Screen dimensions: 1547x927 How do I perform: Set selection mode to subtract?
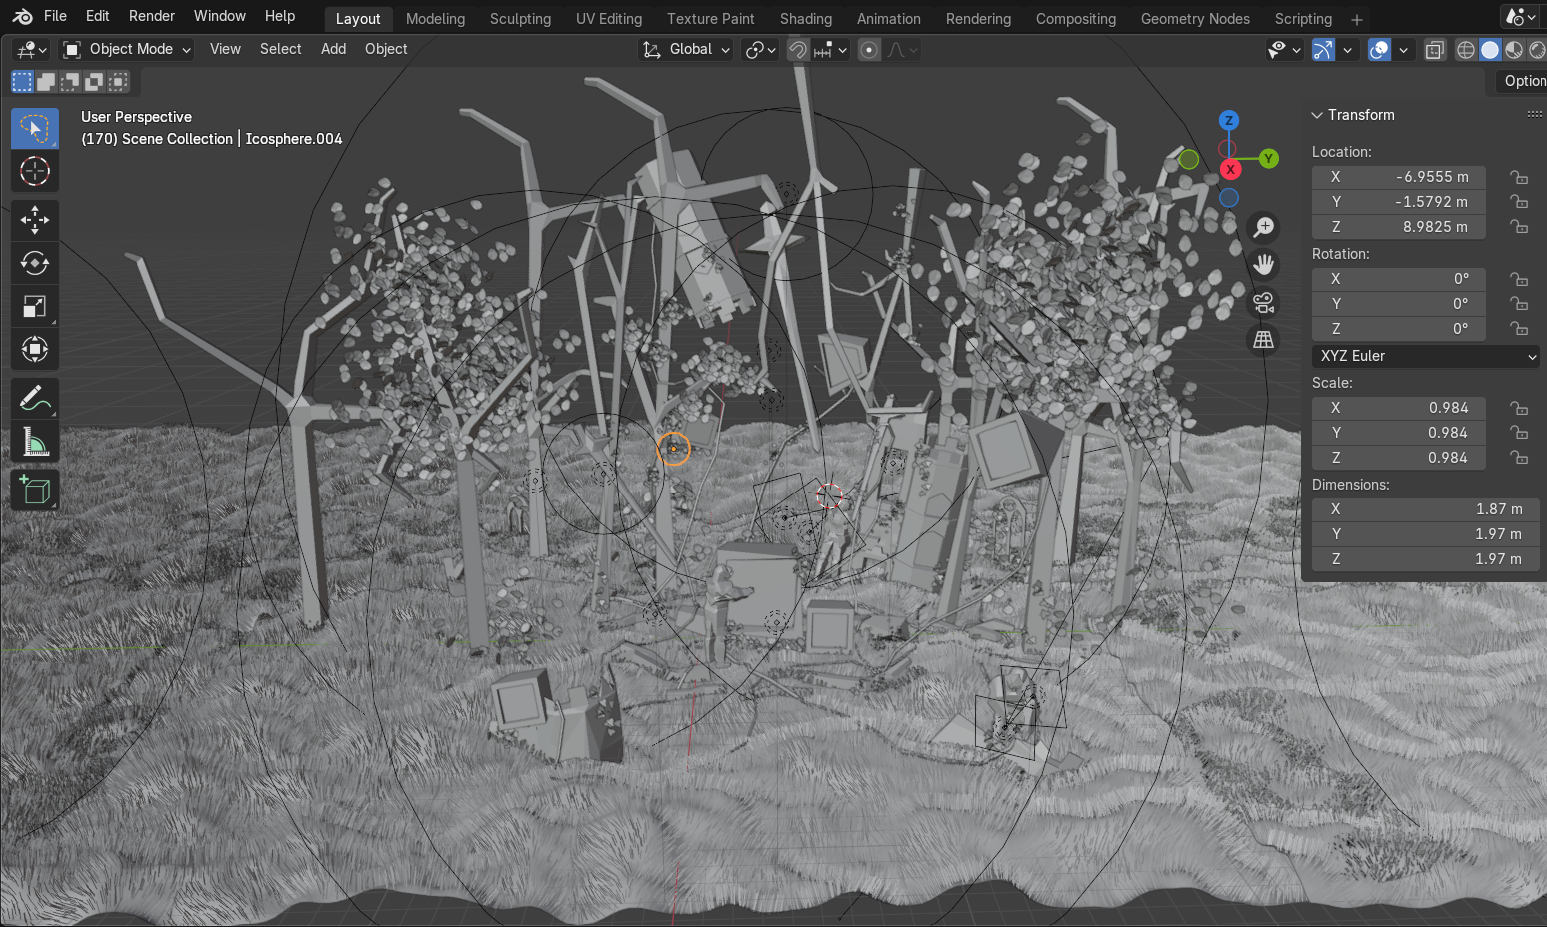pos(70,82)
